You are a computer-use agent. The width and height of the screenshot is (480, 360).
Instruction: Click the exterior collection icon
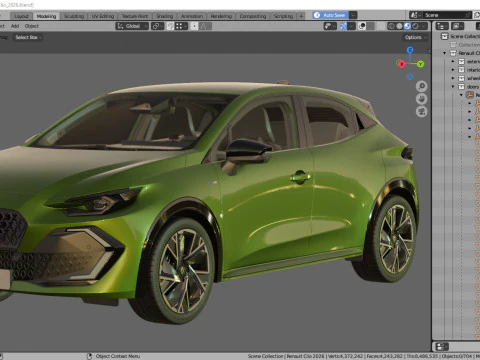click(461, 62)
